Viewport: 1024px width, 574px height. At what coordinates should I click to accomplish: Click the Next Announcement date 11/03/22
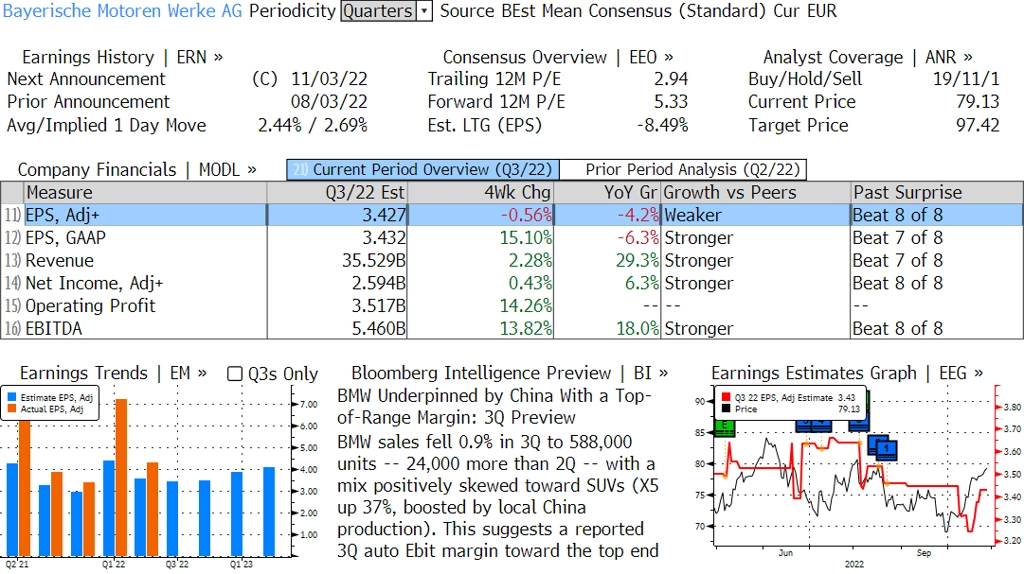tap(329, 79)
